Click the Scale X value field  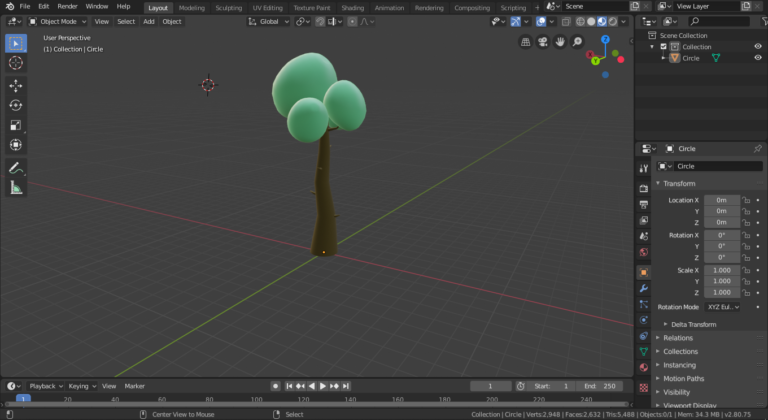(721, 270)
